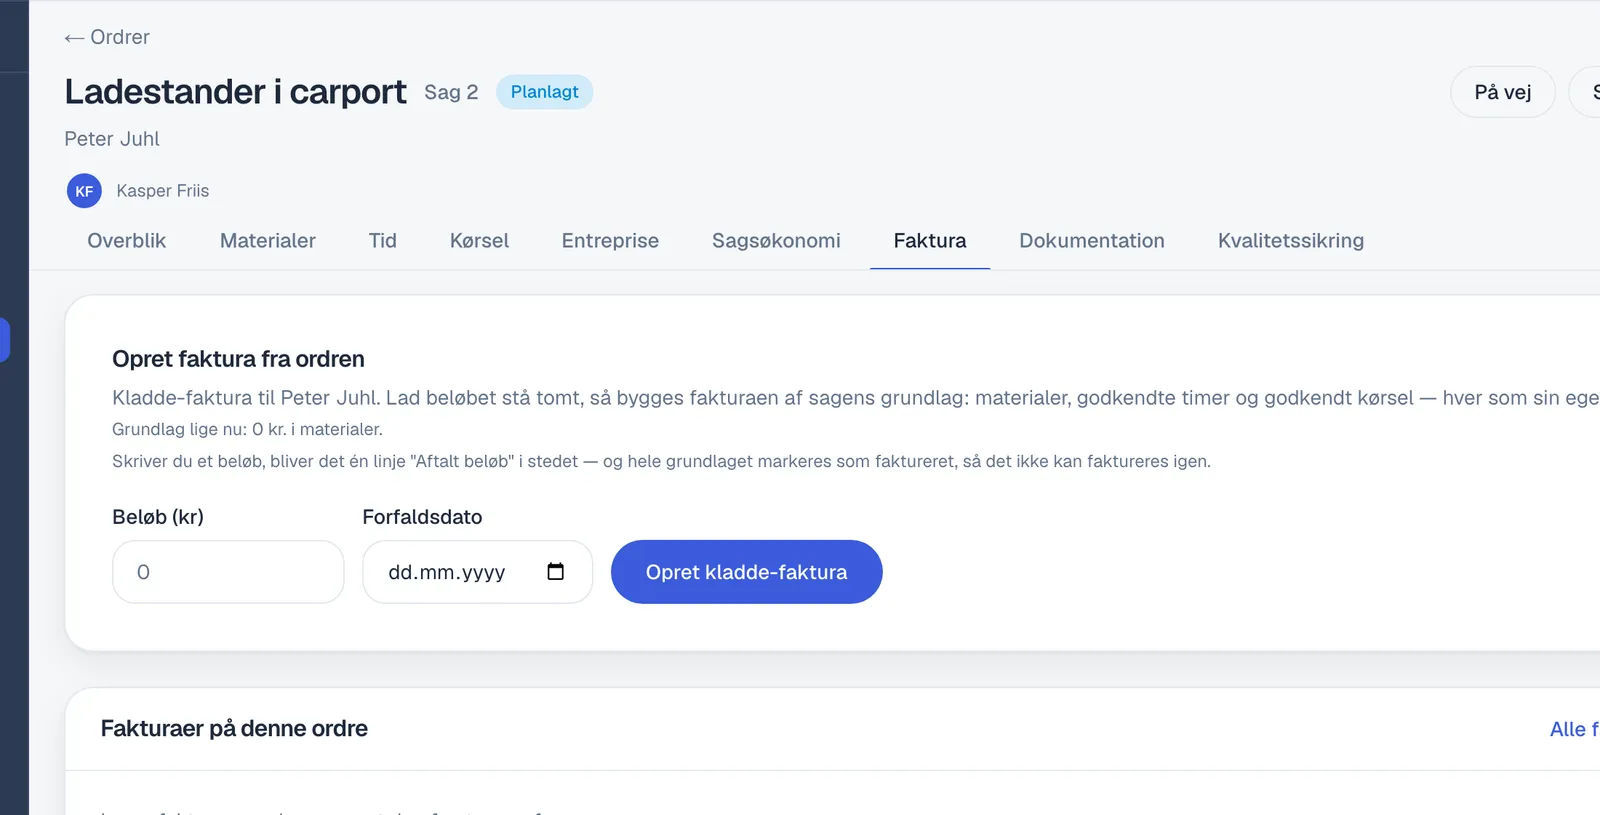The width and height of the screenshot is (1600, 815).
Task: Set order status to På vej
Action: [1503, 92]
